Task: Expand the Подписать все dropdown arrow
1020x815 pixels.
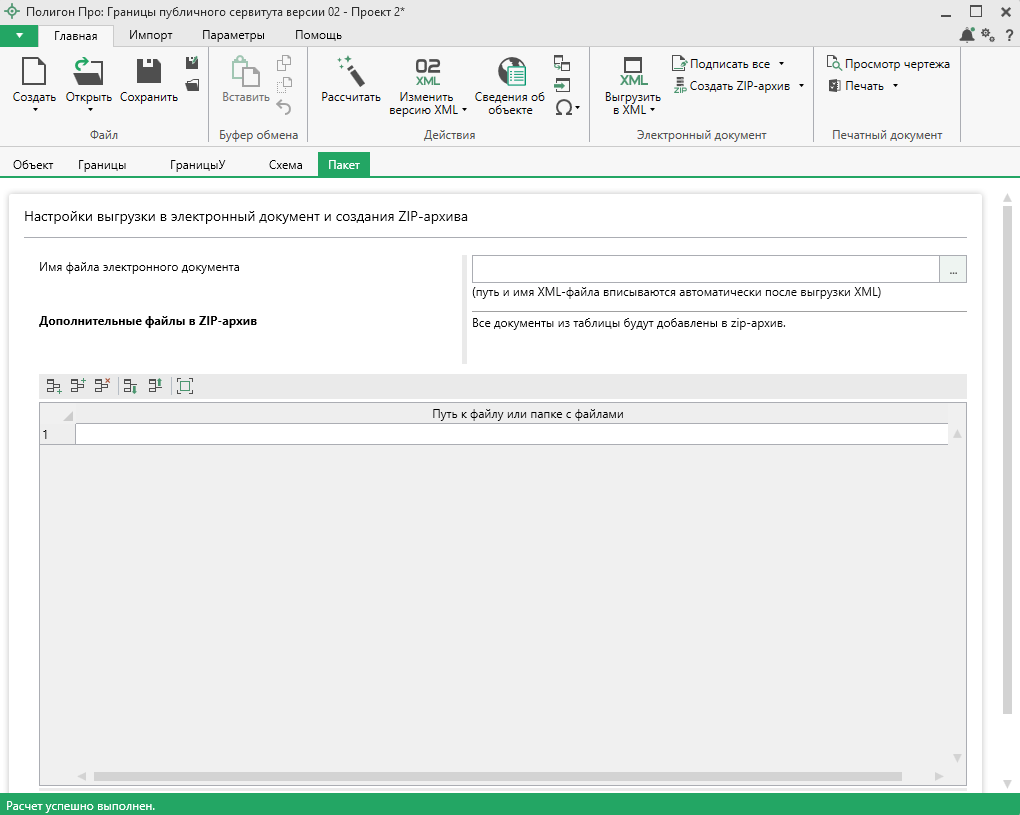Action: coord(781,64)
